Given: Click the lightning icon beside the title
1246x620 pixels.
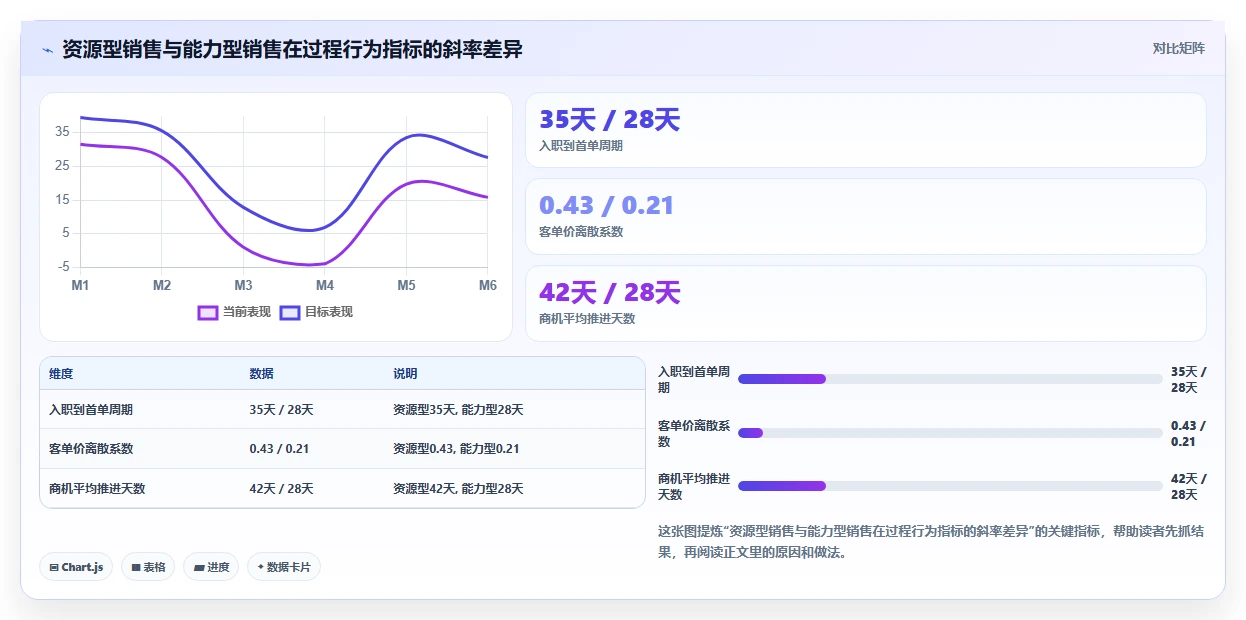Looking at the screenshot, I should pyautogui.click(x=47, y=50).
